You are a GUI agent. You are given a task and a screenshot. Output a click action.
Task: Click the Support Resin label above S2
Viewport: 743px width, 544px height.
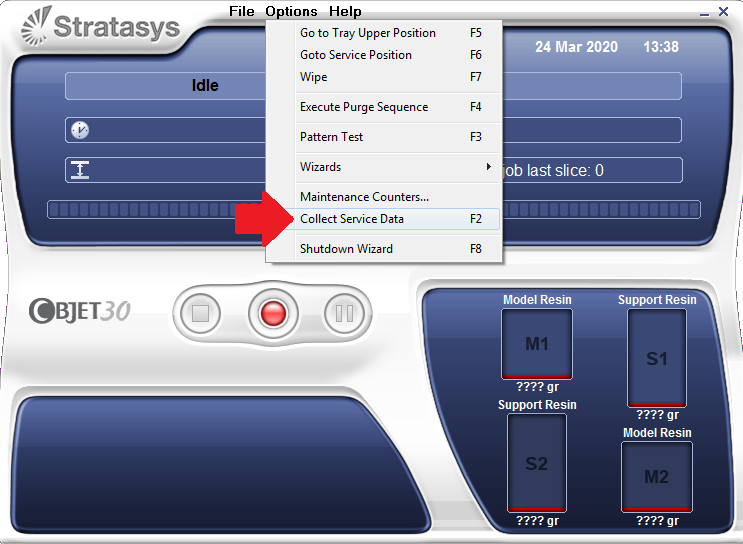pos(537,405)
